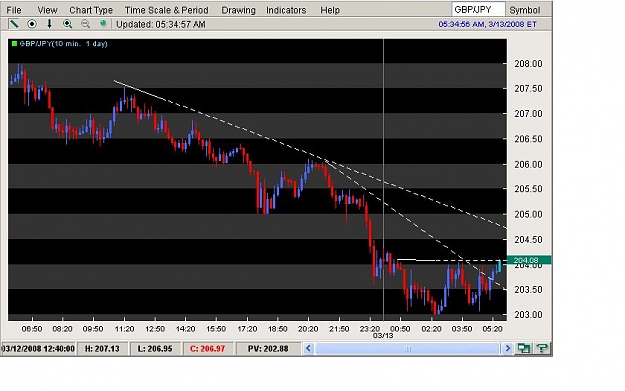625x391 pixels.
Task: Click the scrollbar right arrow
Action: (x=507, y=348)
